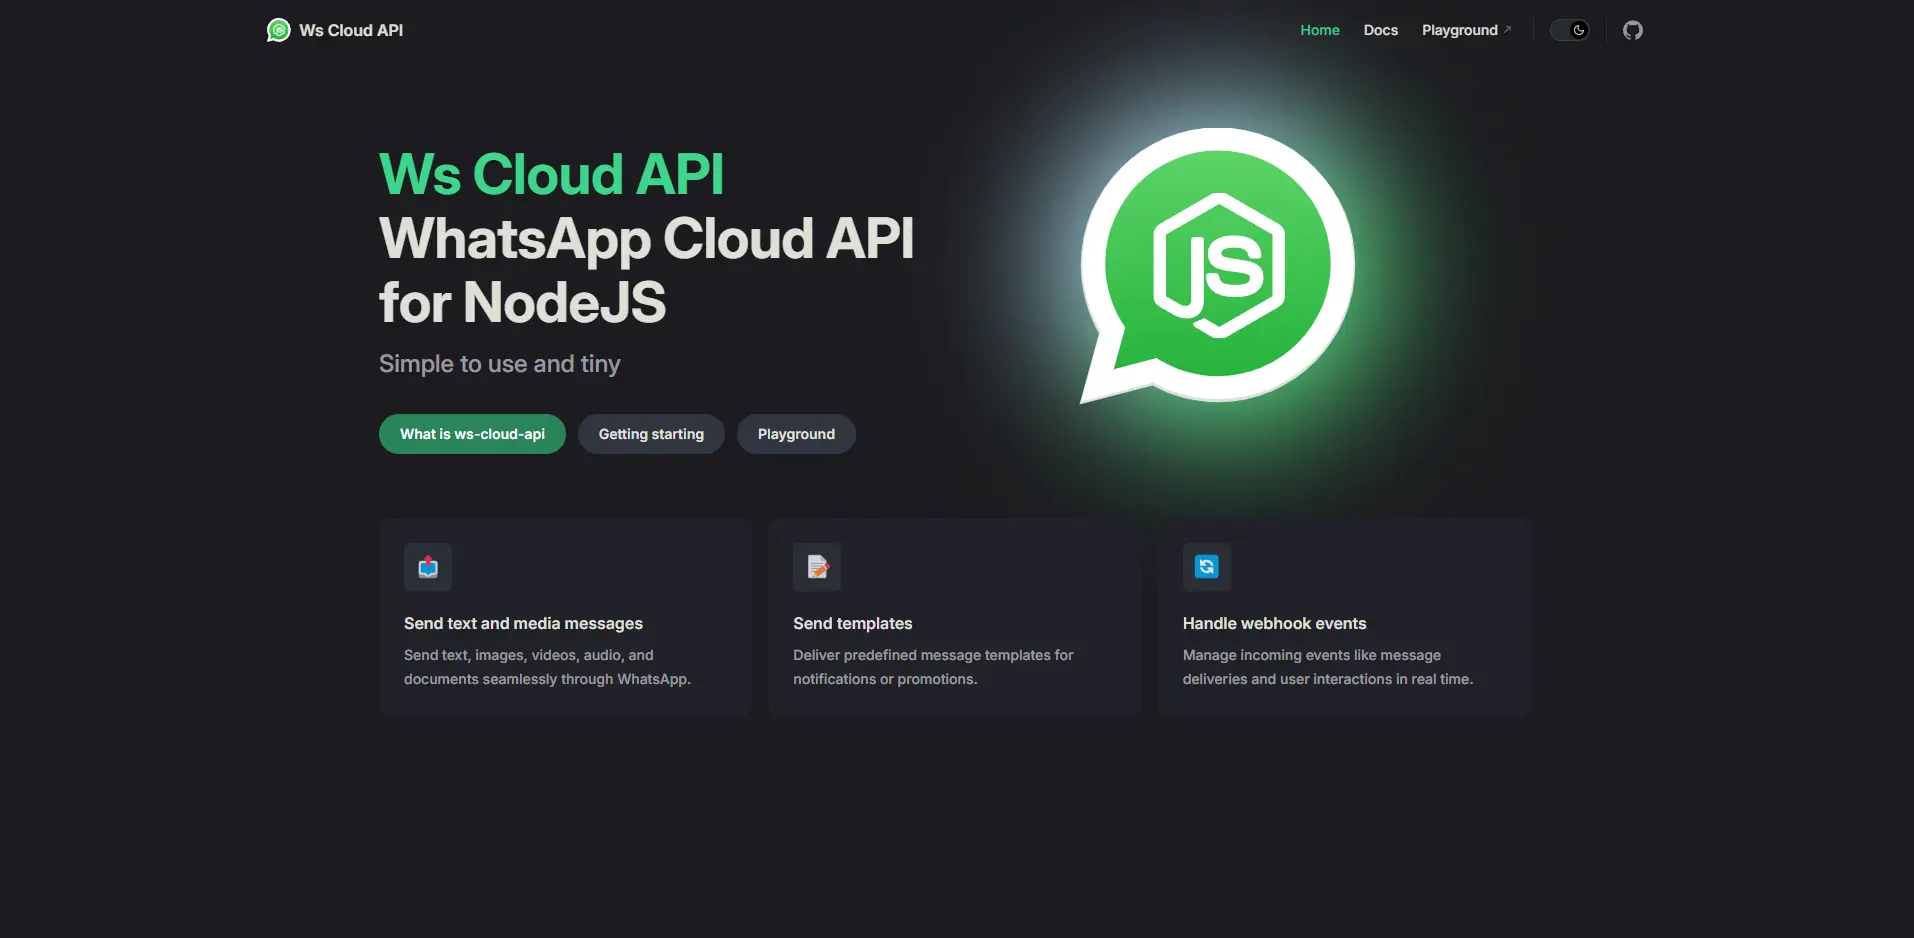
Task: Click the text and media messages clipboard icon
Action: point(427,566)
